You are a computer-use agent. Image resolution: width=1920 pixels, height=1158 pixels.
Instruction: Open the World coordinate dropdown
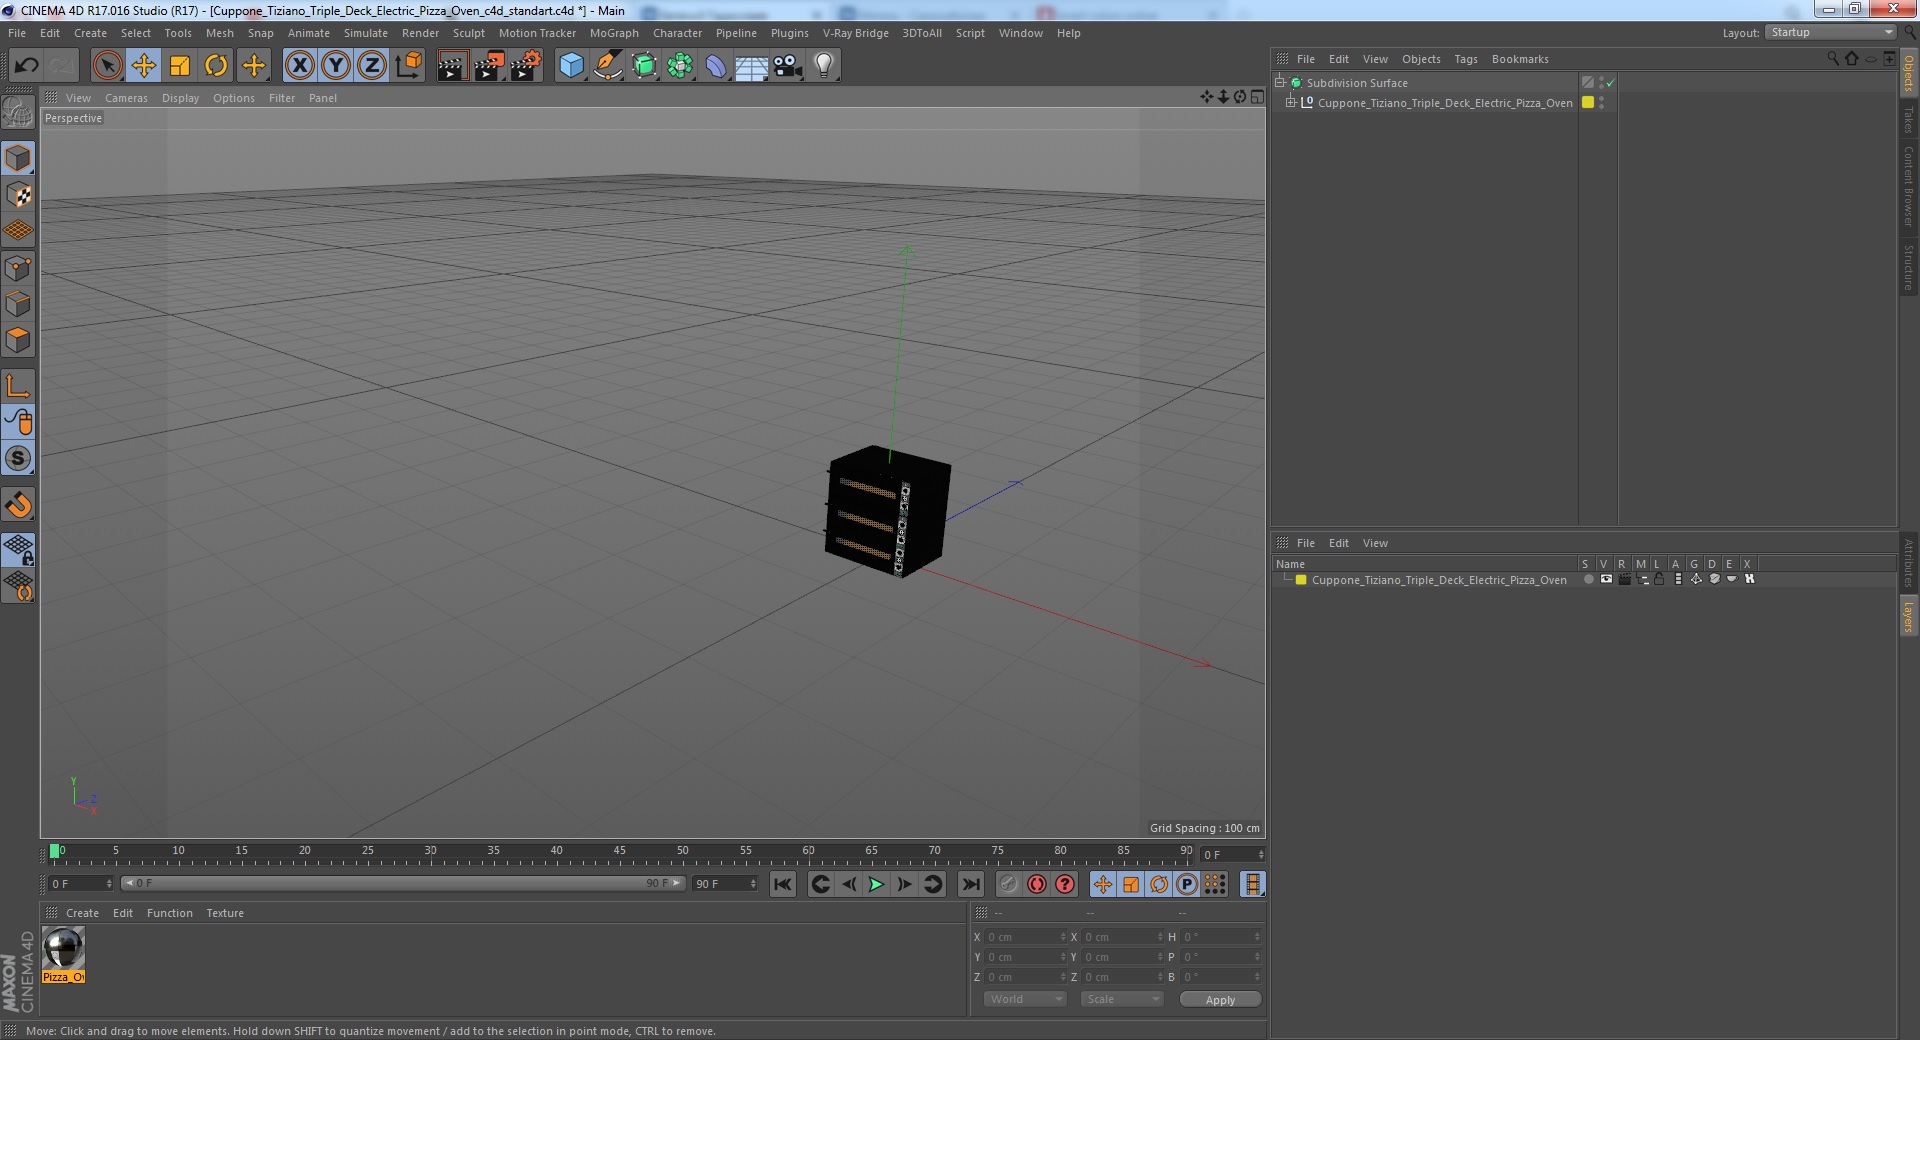pyautogui.click(x=1025, y=999)
